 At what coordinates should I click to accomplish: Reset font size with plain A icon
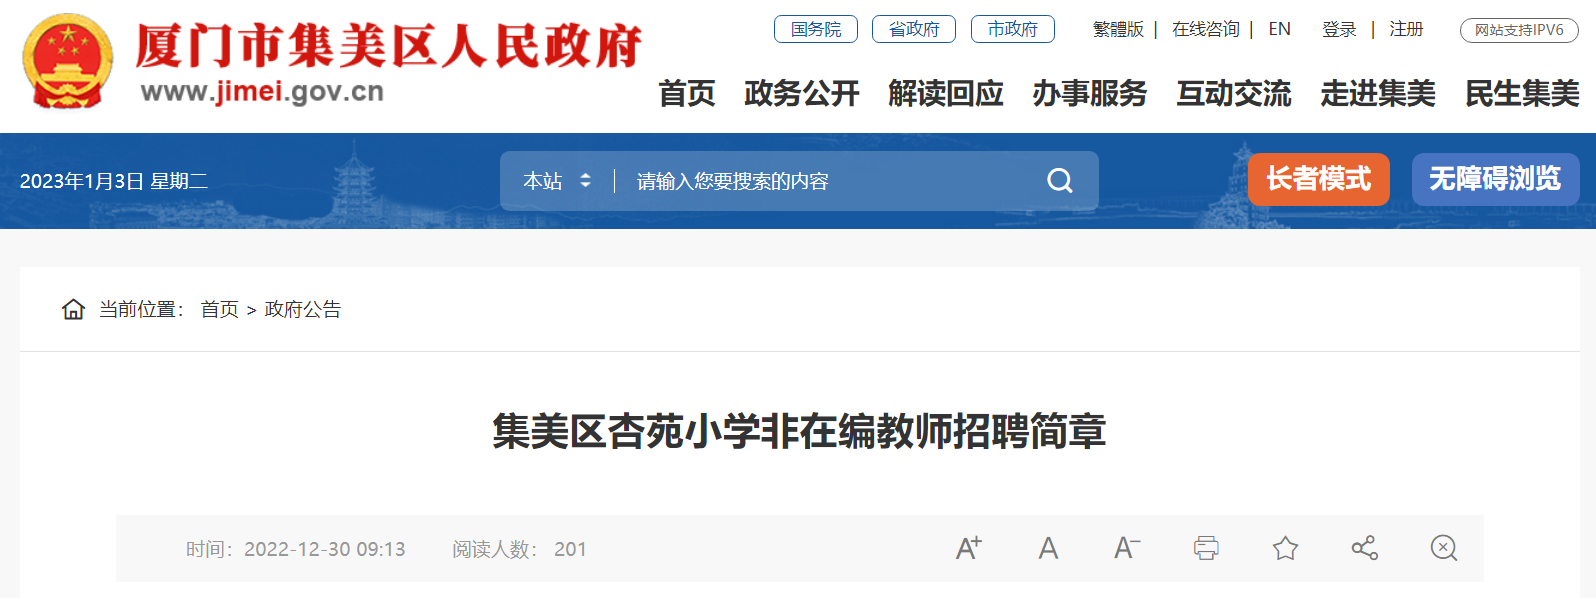tap(1048, 548)
